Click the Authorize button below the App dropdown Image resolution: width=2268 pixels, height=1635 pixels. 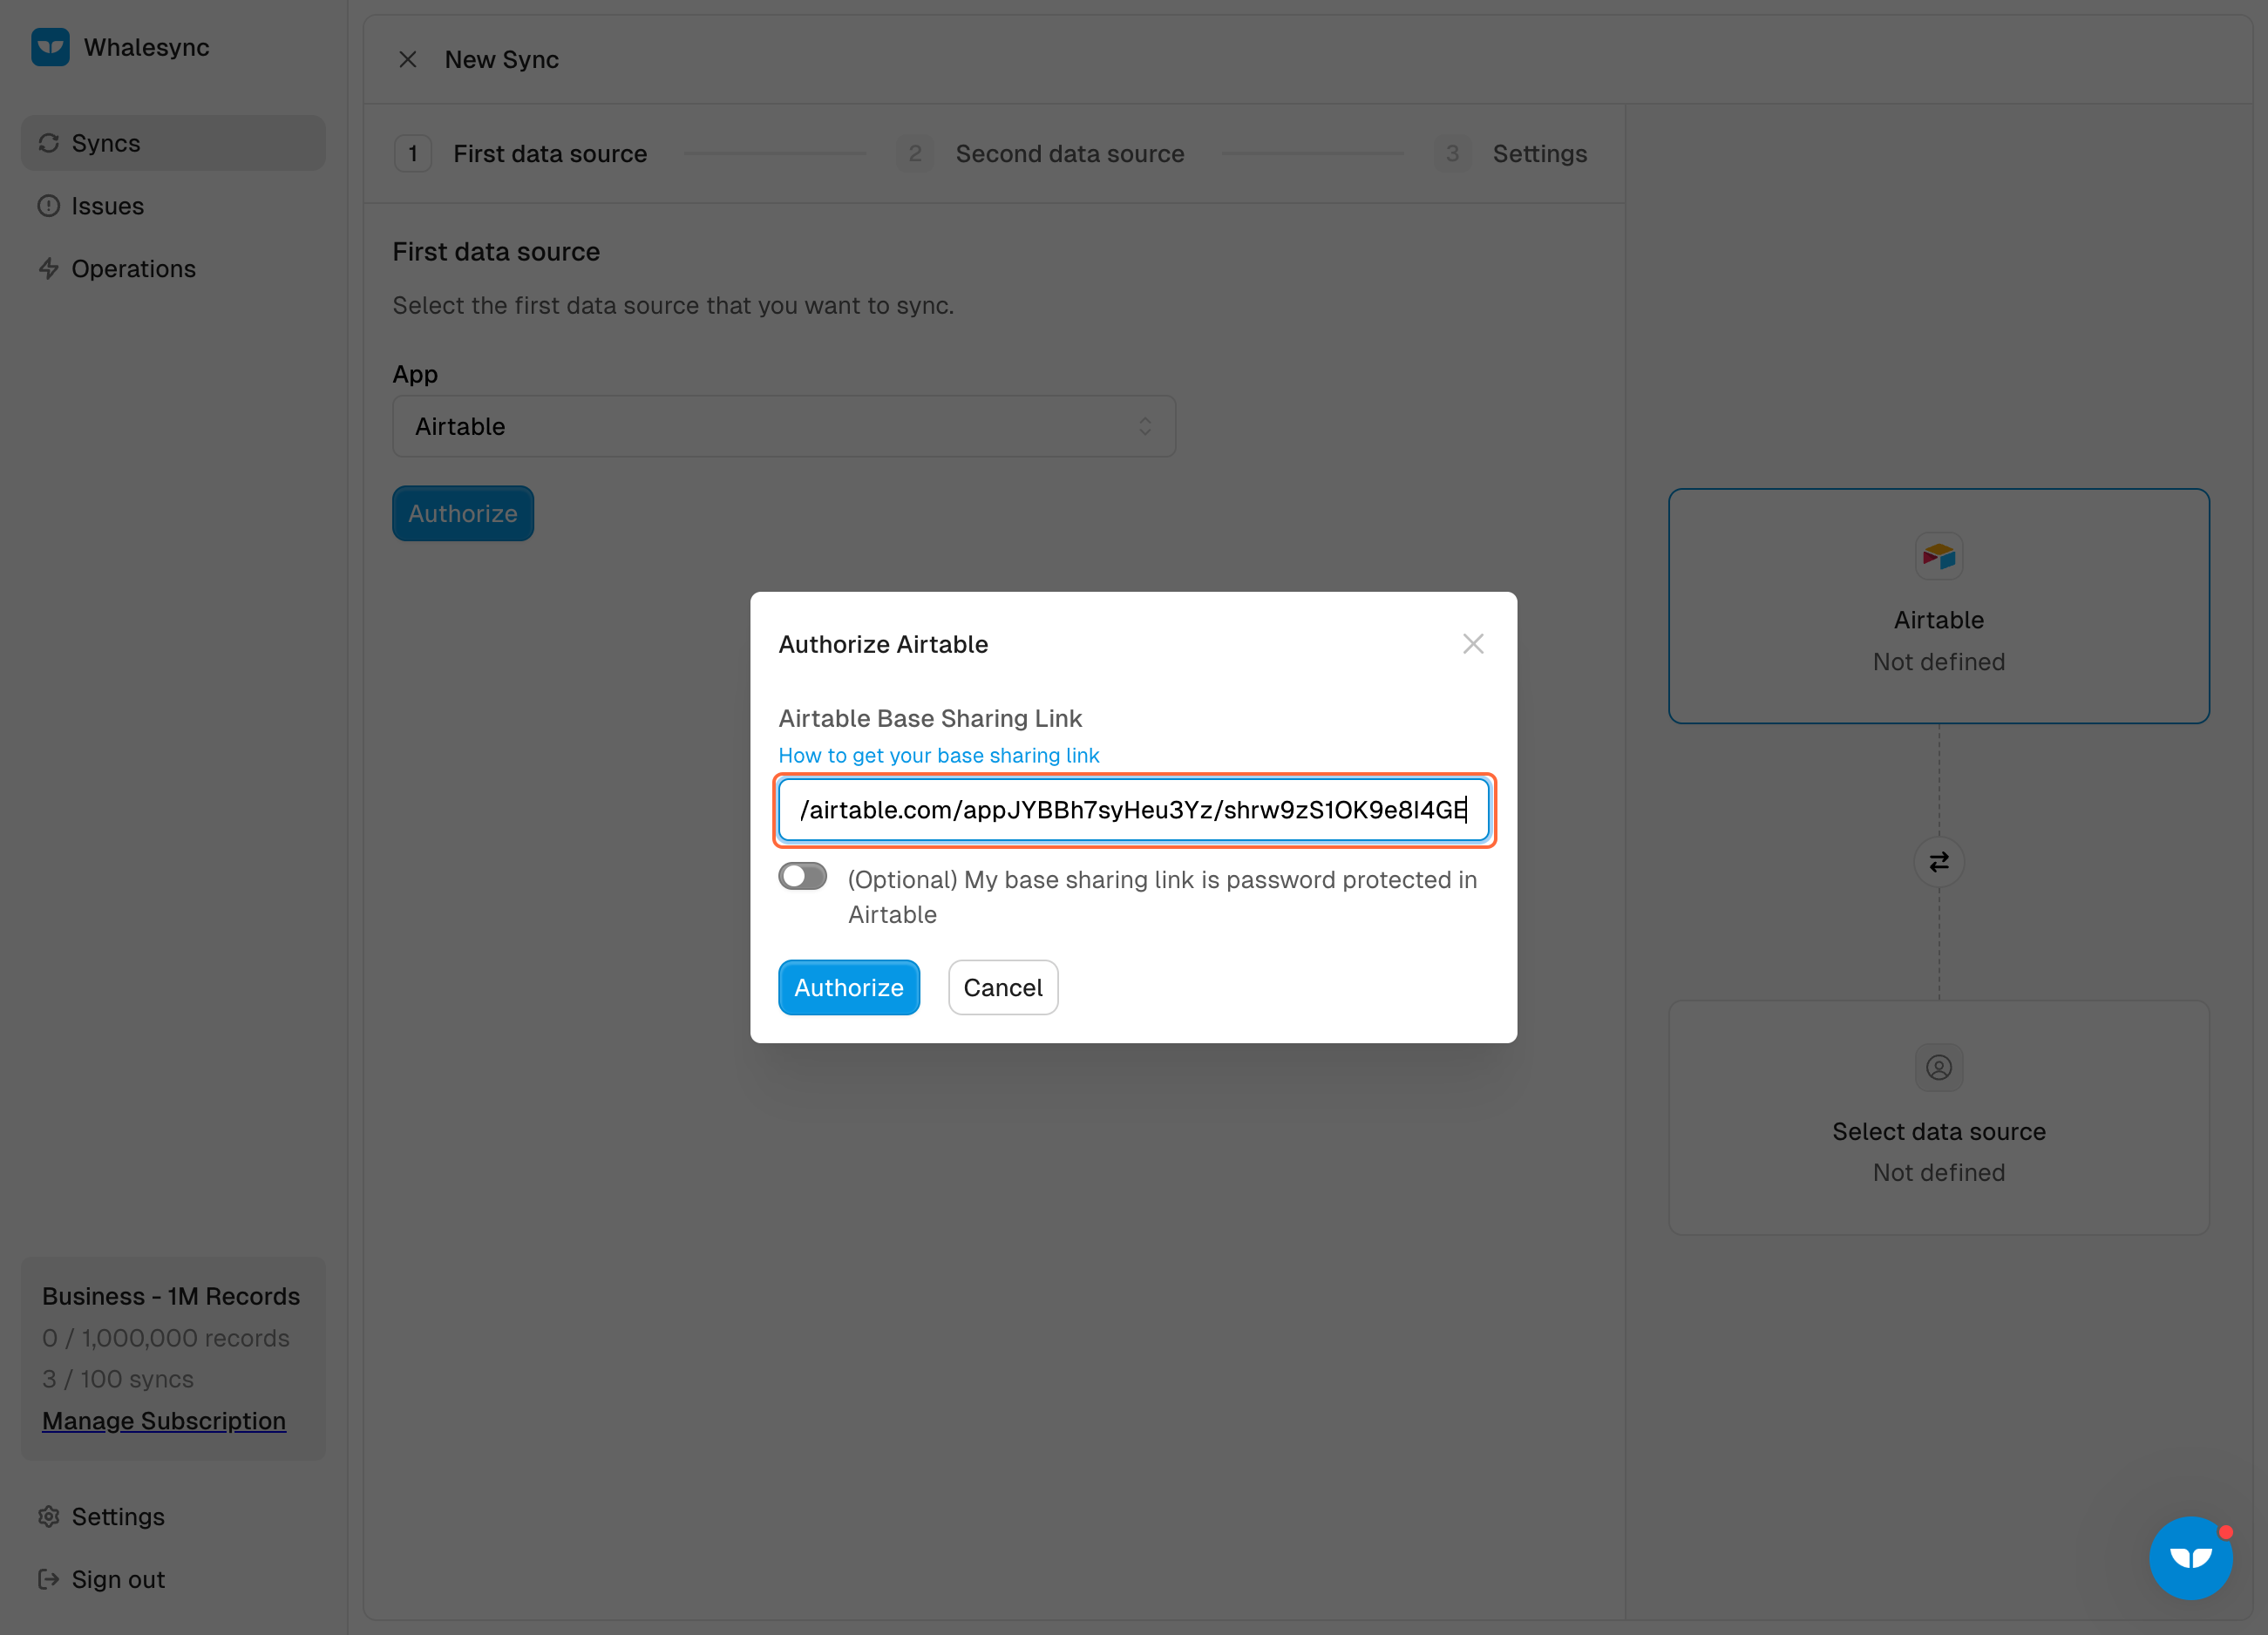463,514
